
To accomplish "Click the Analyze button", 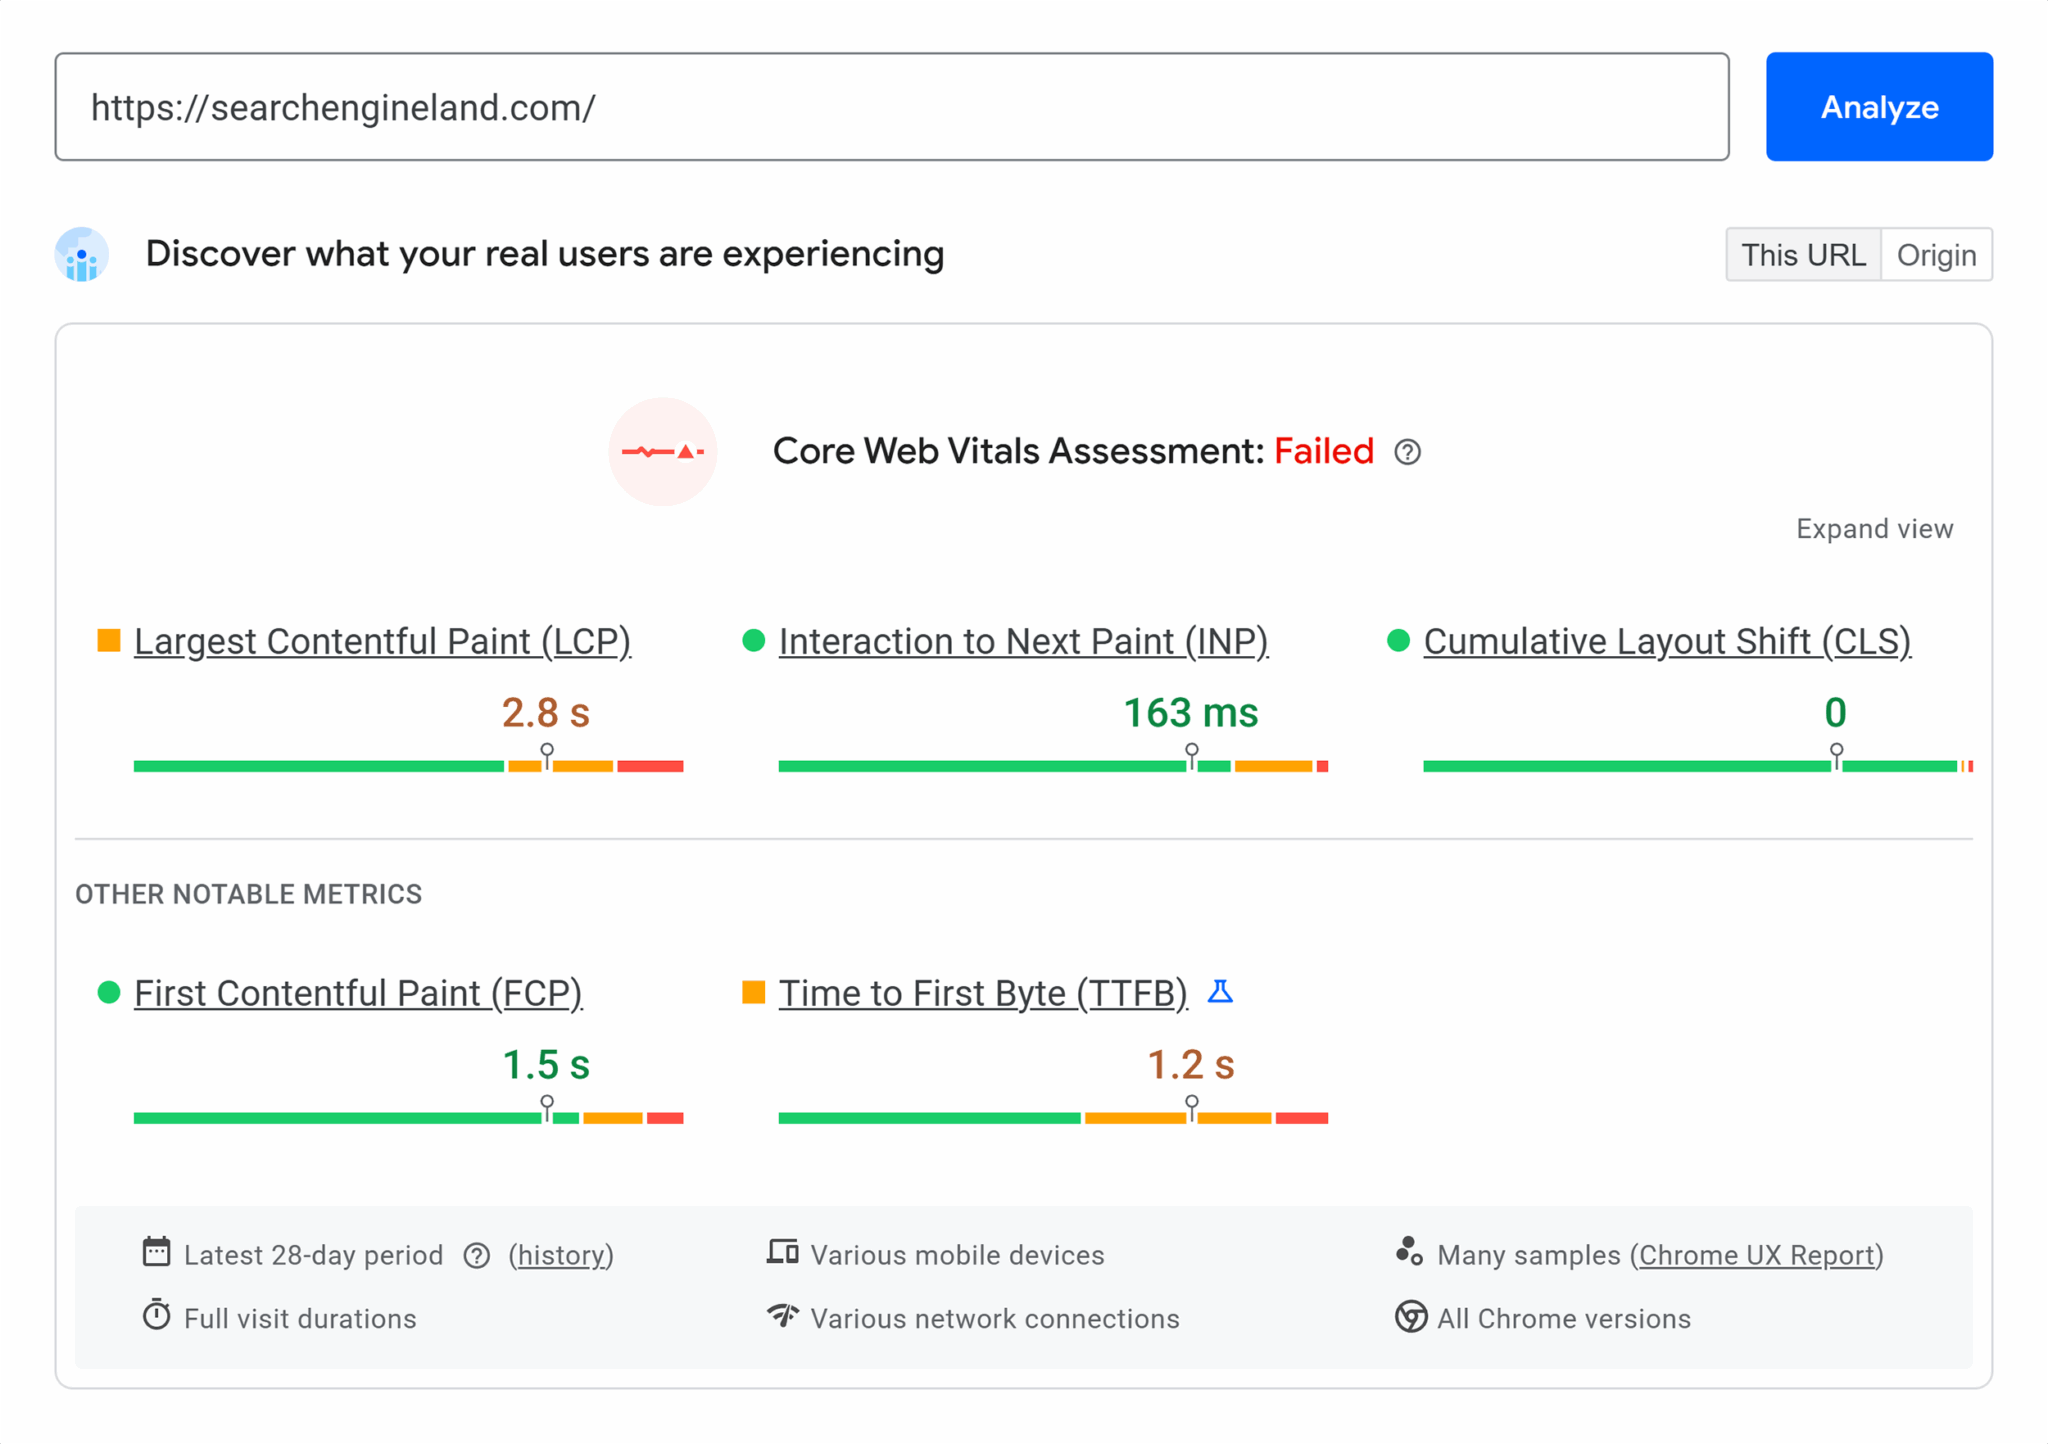I will 1879,107.
